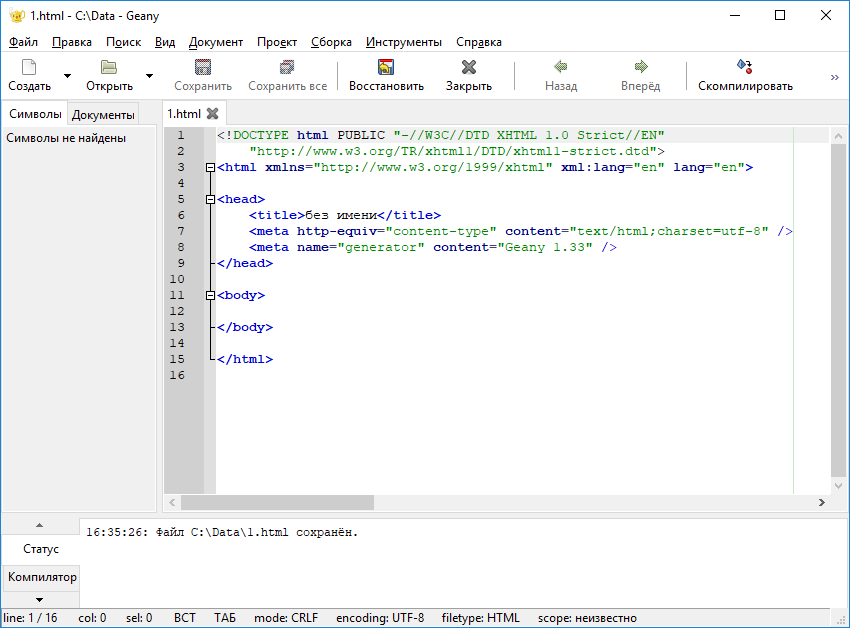Click the Вперёд navigation arrow icon
850x628 pixels.
pyautogui.click(x=641, y=67)
